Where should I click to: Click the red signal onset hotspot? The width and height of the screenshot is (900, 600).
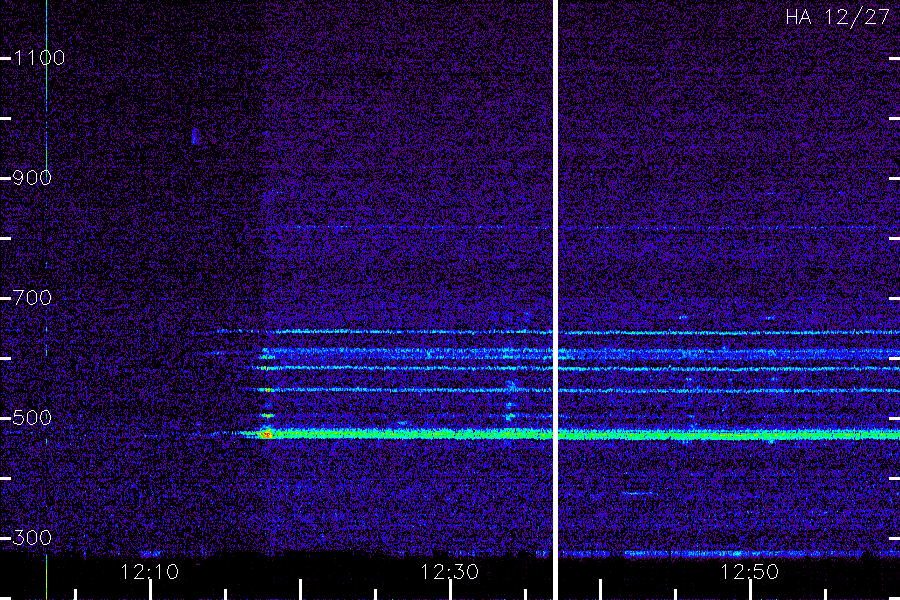[266, 435]
